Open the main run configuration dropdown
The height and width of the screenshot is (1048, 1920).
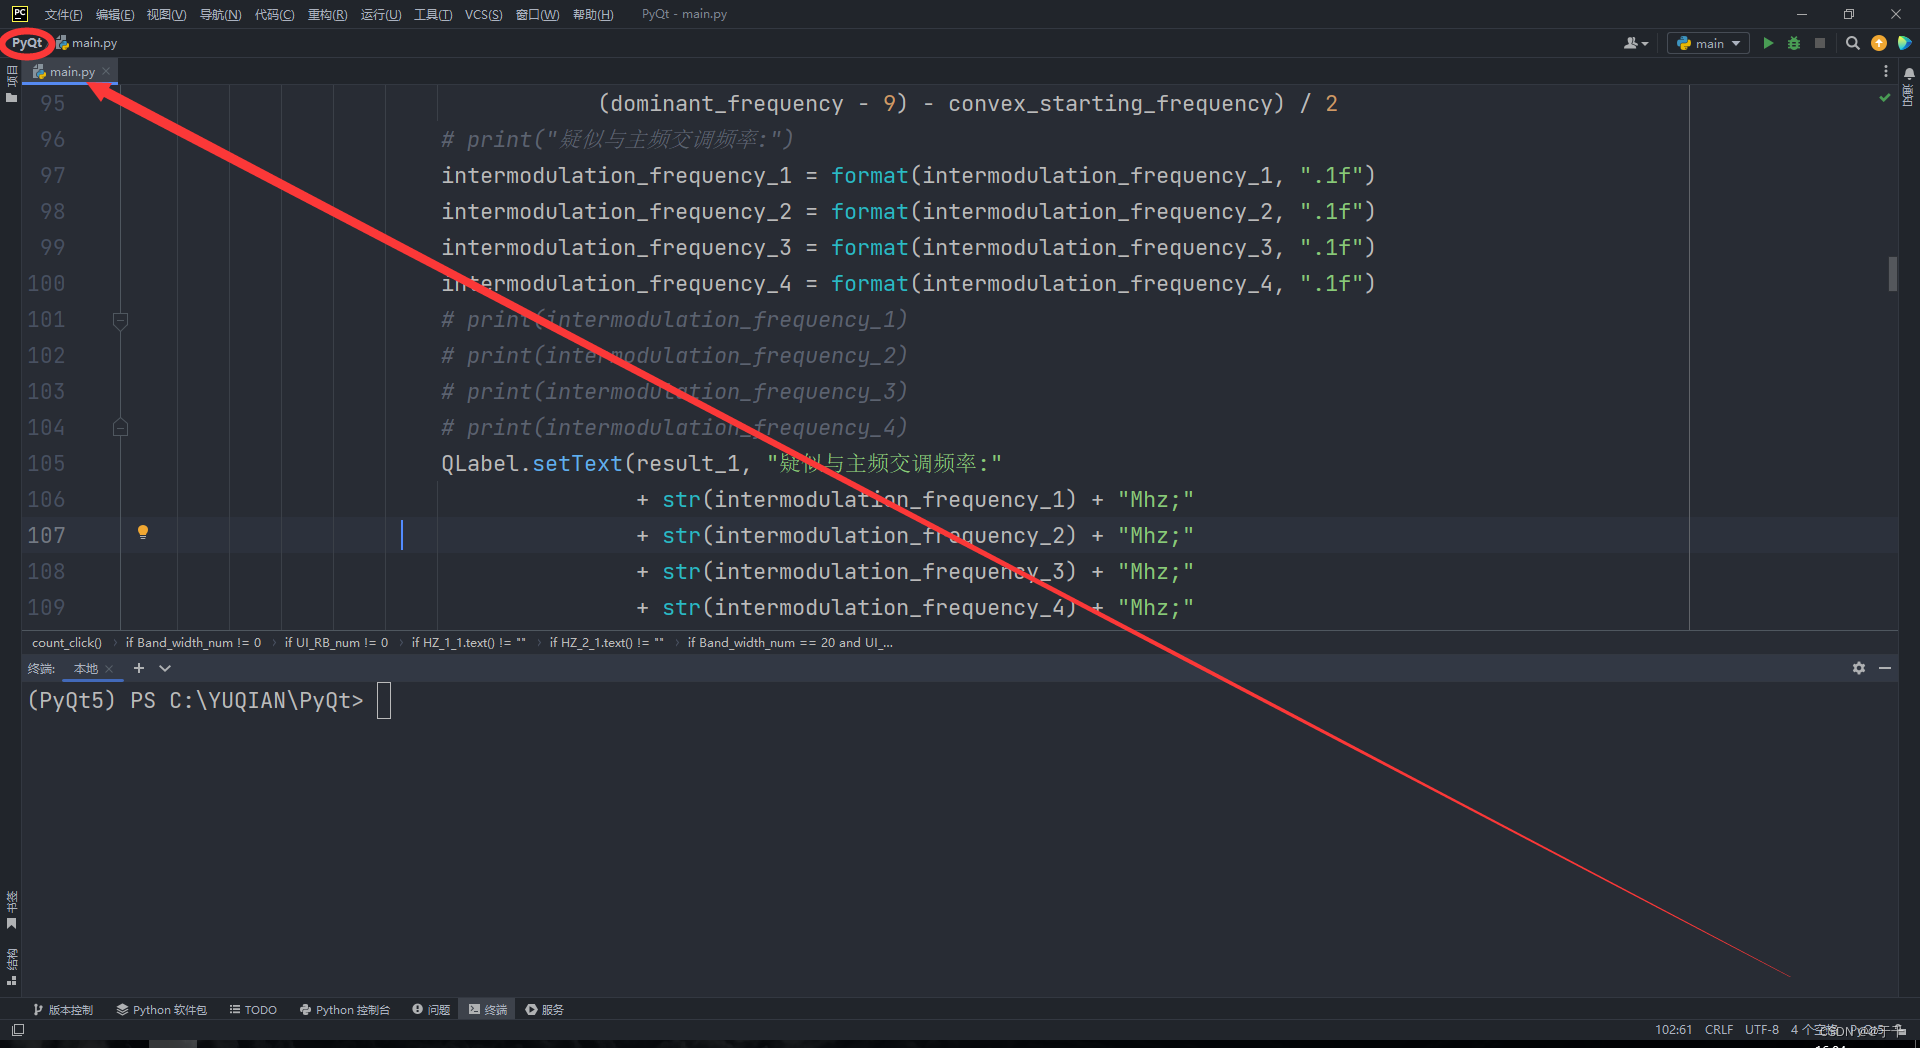pyautogui.click(x=1707, y=43)
